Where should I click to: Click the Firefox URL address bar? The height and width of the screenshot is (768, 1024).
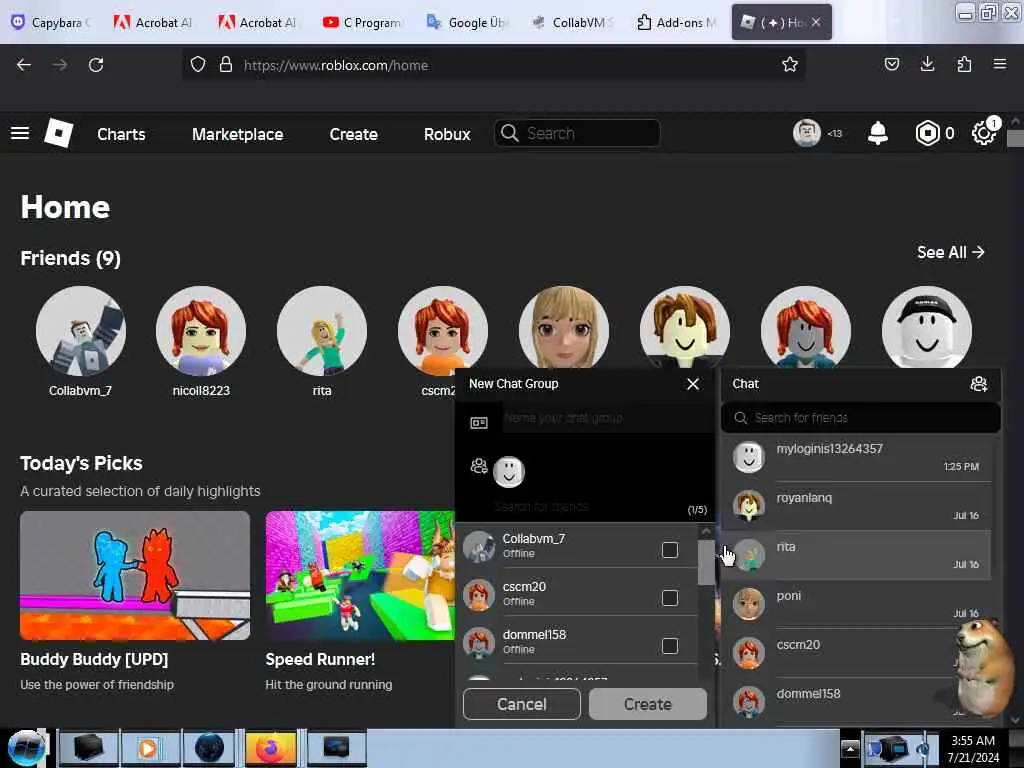tap(494, 65)
